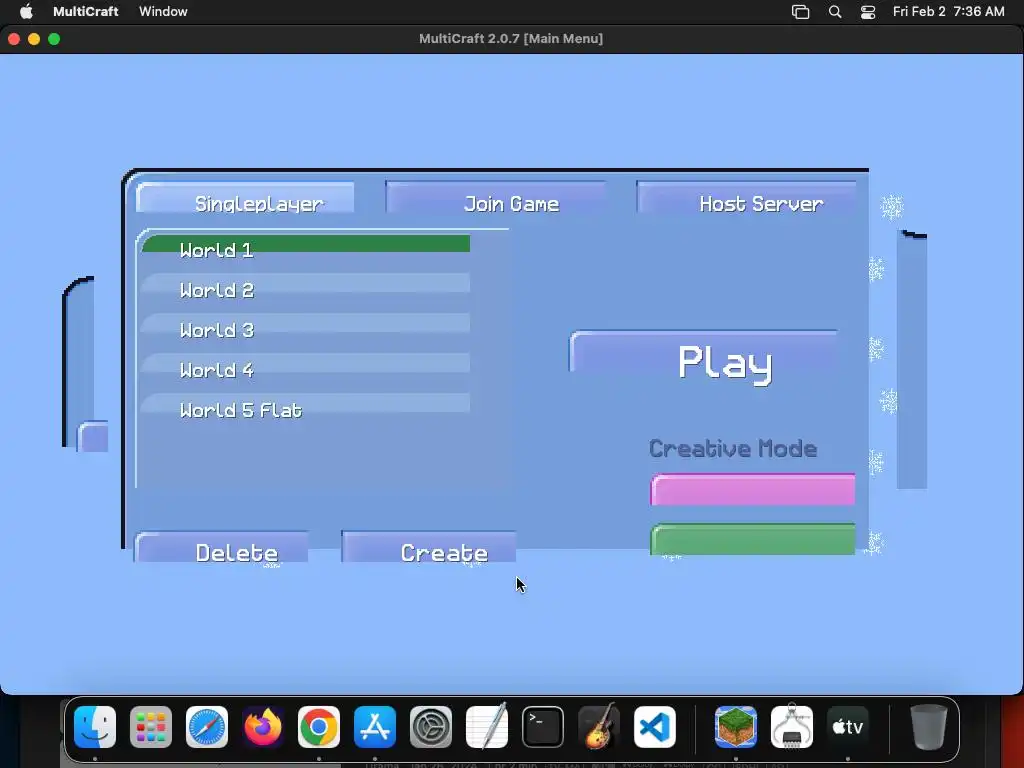Click the Stage Manager menu bar icon
Image resolution: width=1024 pixels, height=768 pixels.
[x=801, y=12]
